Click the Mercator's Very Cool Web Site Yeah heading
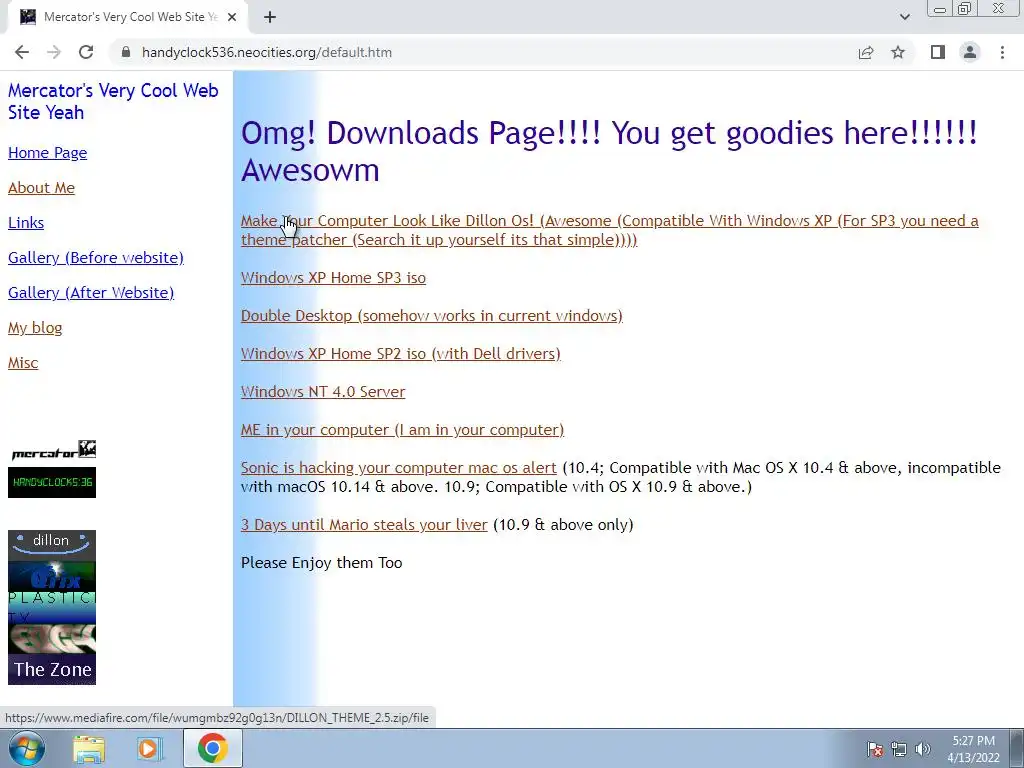Viewport: 1024px width, 768px height. coord(113,101)
